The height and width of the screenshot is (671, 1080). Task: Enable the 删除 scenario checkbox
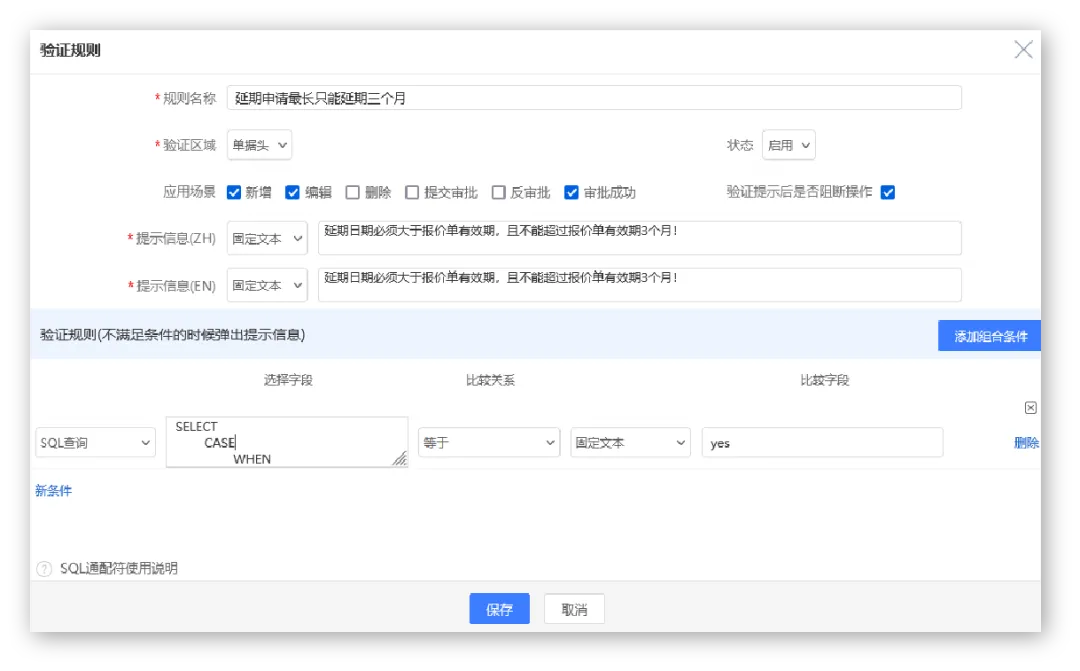(353, 193)
